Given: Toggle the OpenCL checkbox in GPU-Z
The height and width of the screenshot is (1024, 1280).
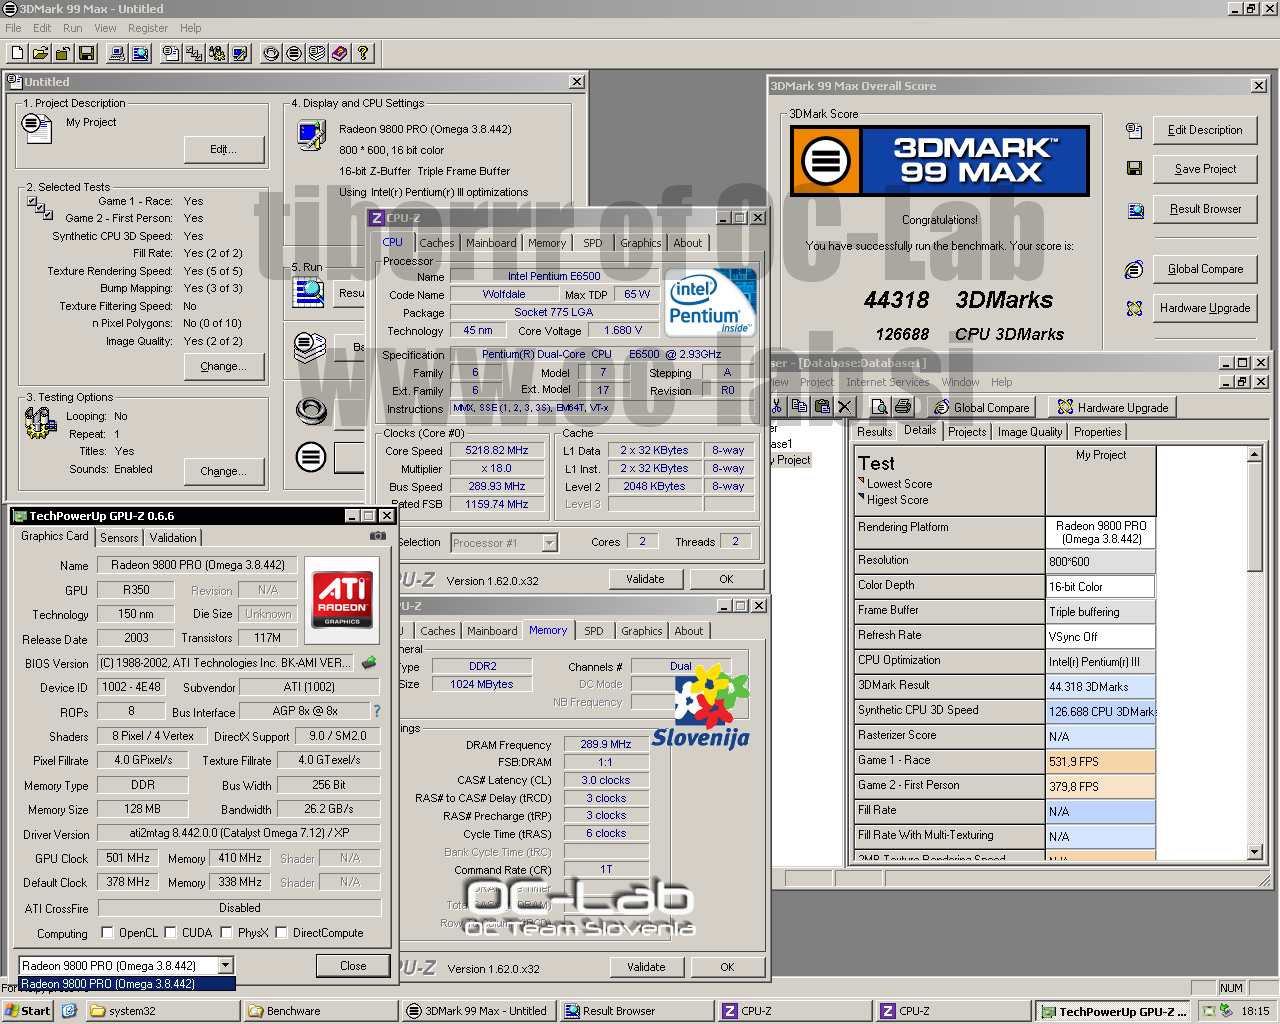Looking at the screenshot, I should pos(108,933).
